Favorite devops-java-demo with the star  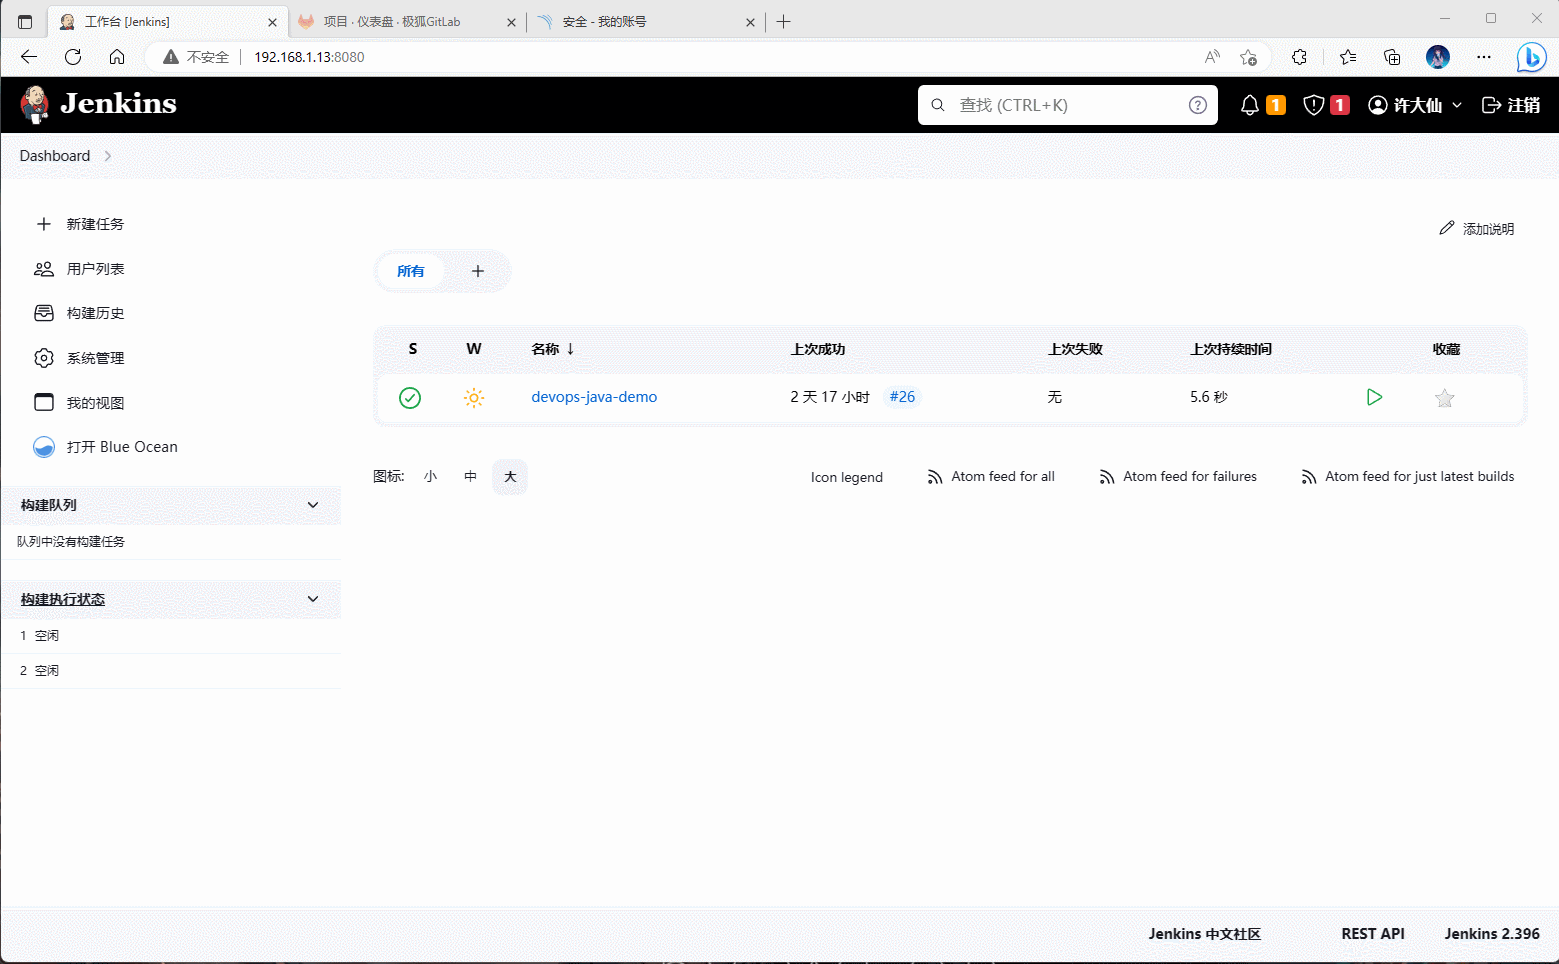(1444, 398)
